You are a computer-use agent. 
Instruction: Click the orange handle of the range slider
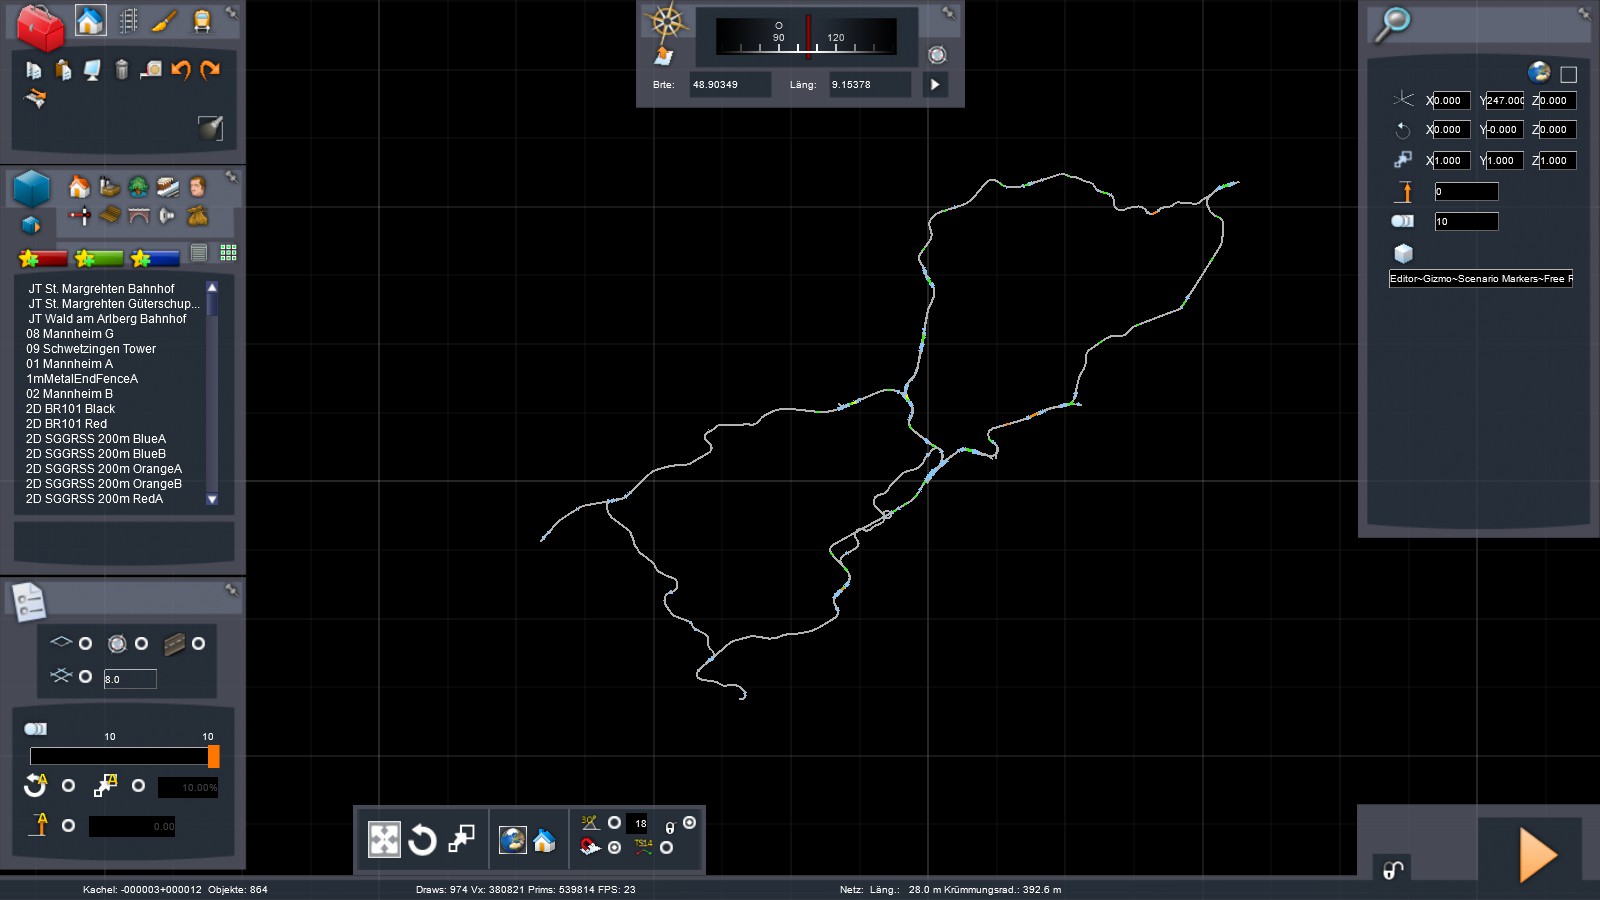point(213,756)
